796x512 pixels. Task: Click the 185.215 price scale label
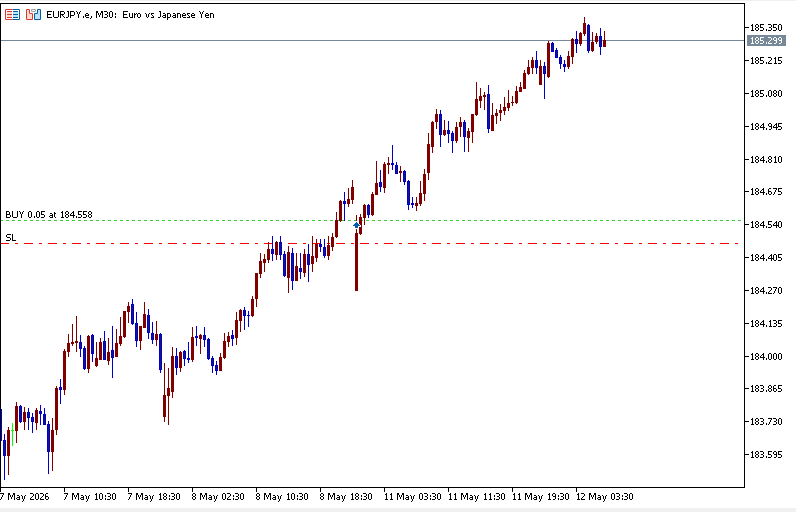766,60
